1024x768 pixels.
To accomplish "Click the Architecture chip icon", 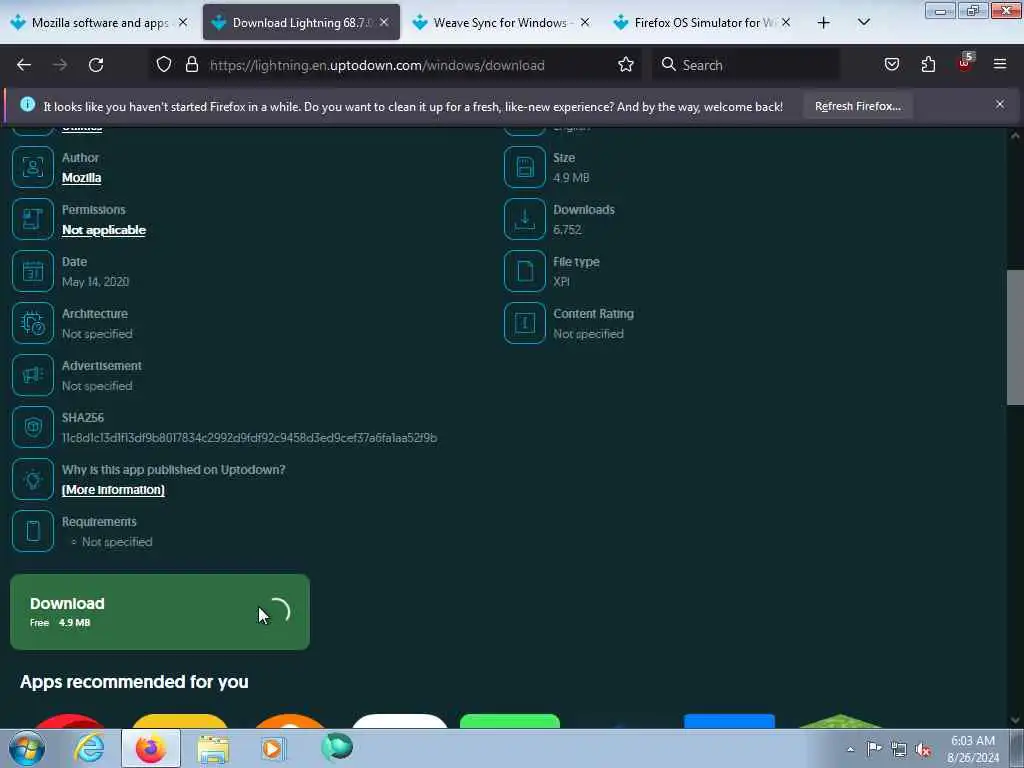I will [33, 323].
